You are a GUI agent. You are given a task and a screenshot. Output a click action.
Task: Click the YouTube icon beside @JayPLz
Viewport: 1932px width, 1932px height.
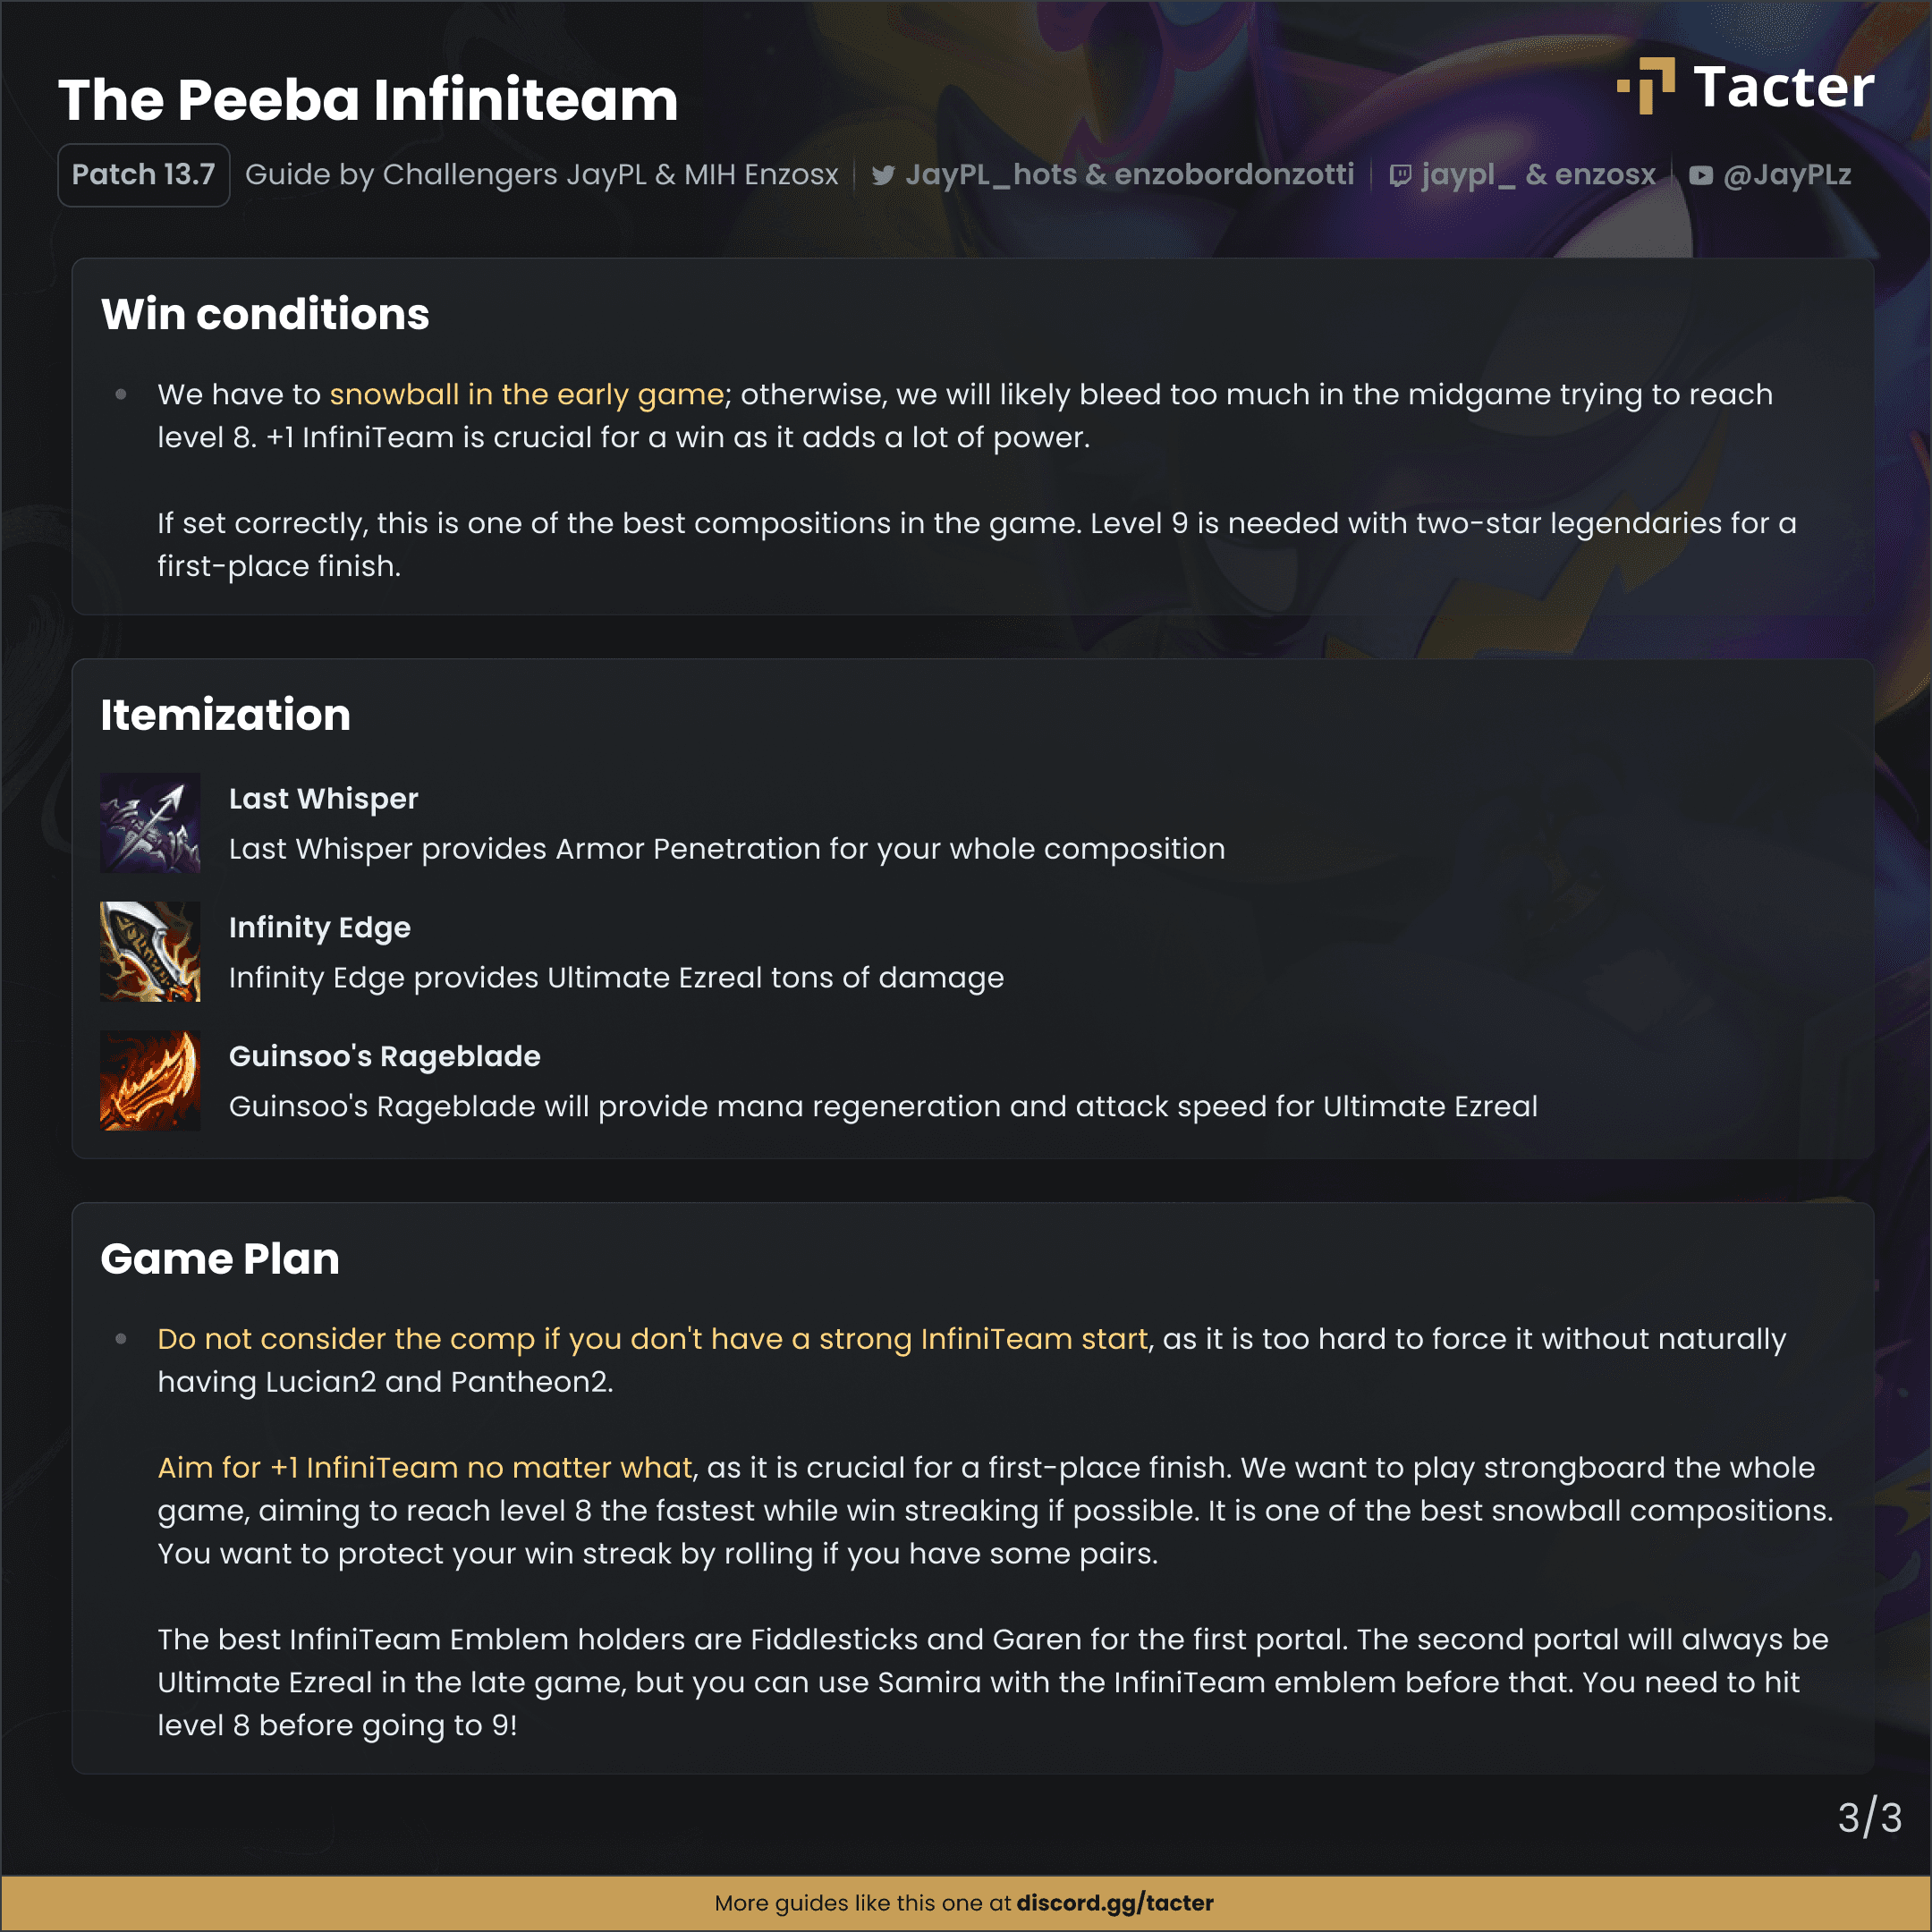(1701, 176)
